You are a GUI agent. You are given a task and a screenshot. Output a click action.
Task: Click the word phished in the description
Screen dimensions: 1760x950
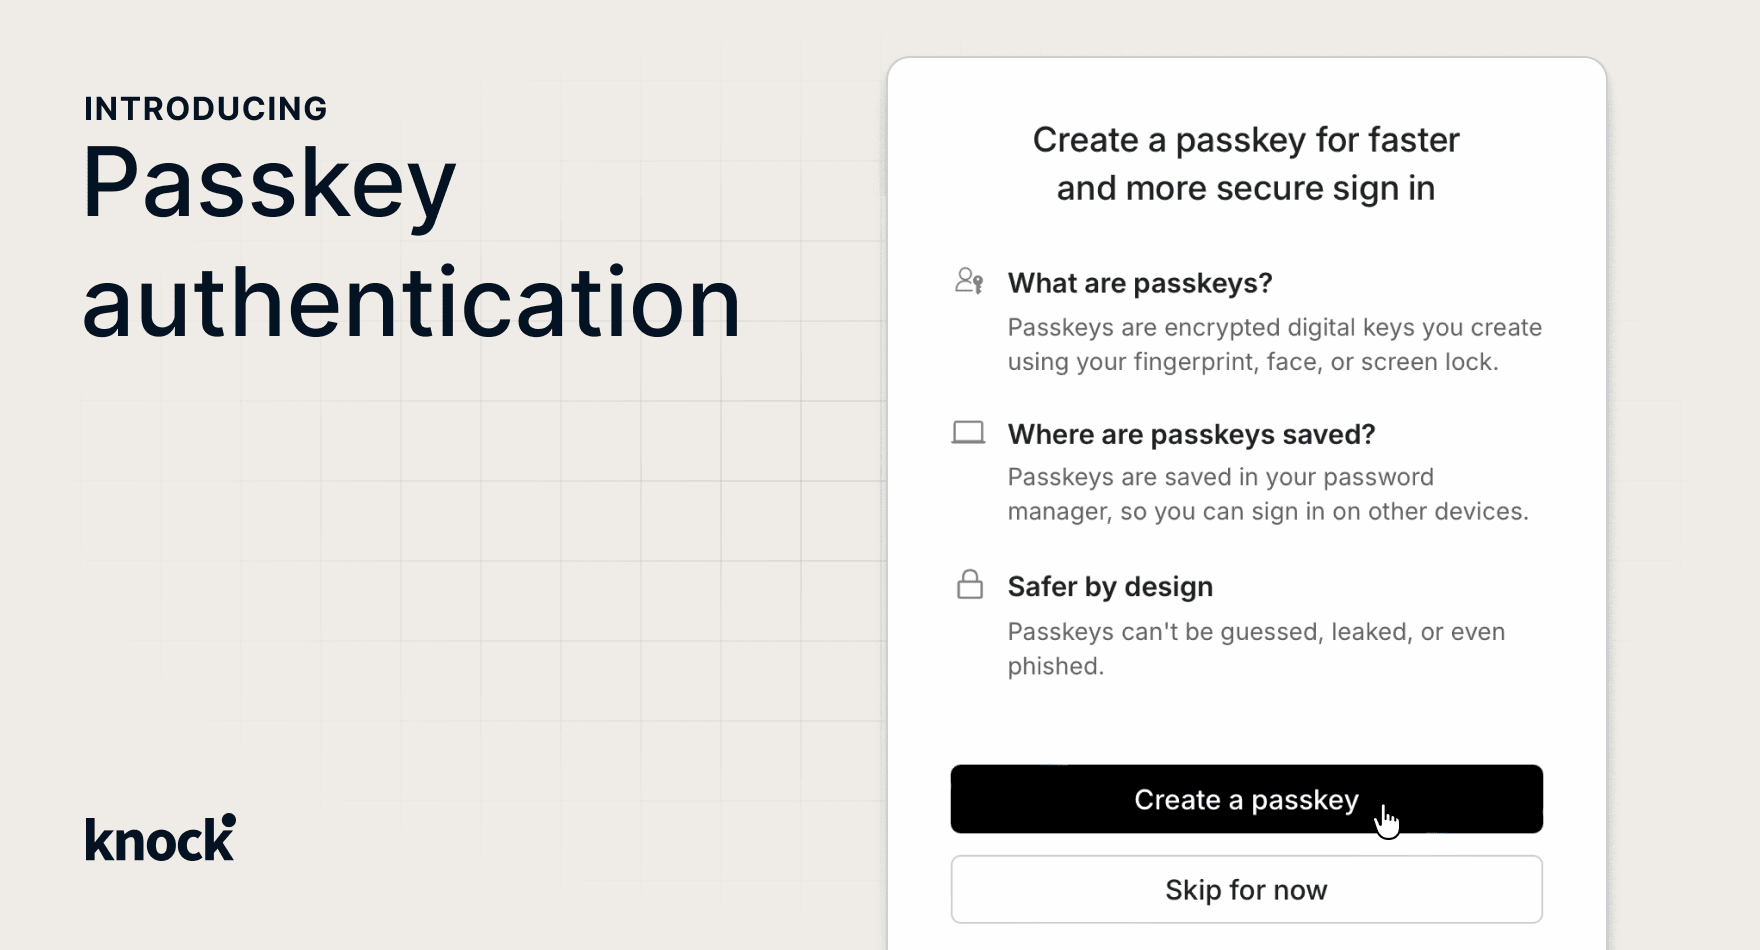point(1055,666)
